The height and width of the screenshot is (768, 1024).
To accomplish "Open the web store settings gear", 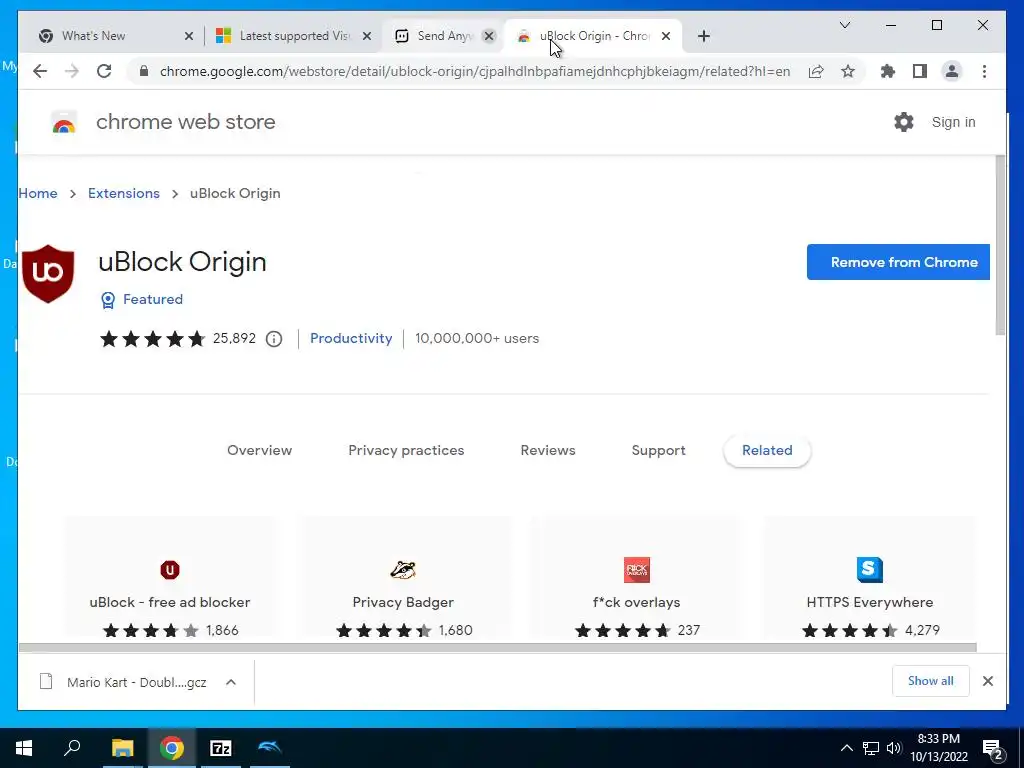I will [x=904, y=122].
